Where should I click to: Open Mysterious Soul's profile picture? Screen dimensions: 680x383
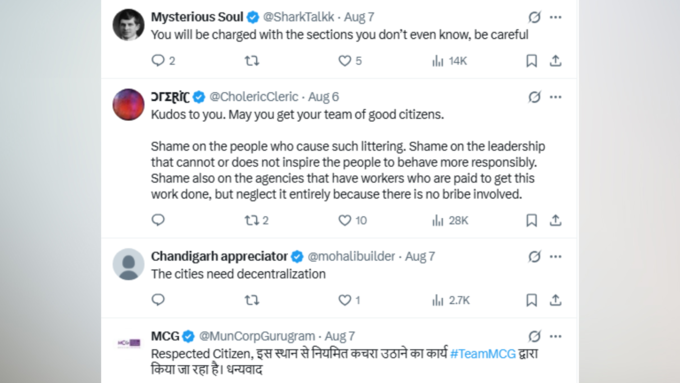(128, 25)
